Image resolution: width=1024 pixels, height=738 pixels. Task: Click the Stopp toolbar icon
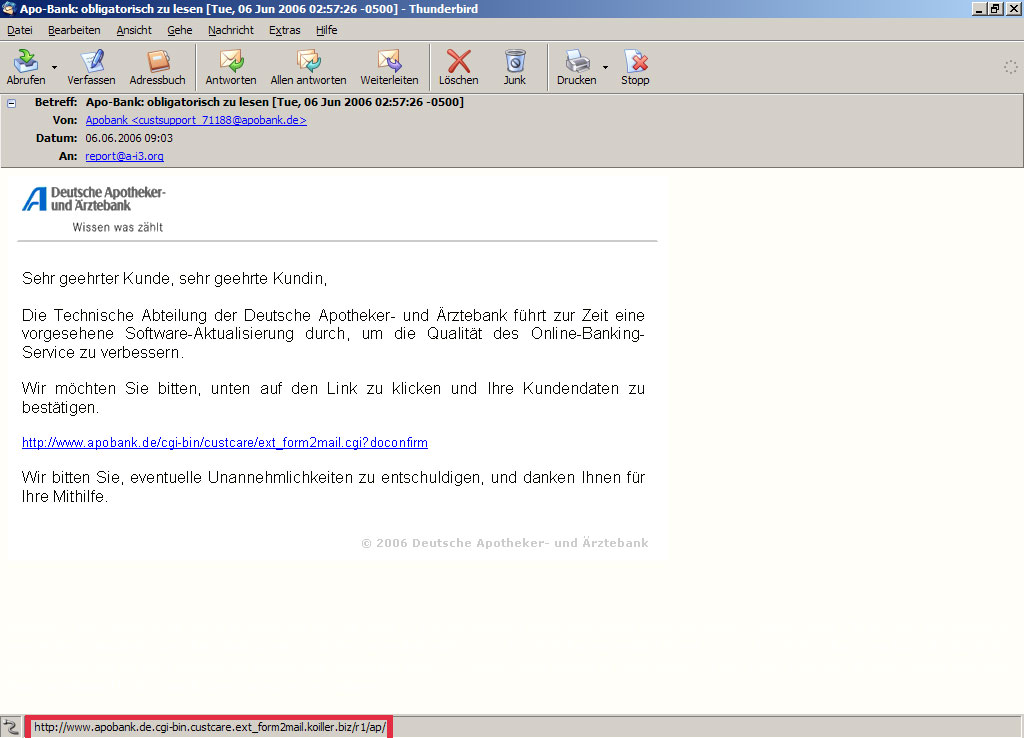635,61
